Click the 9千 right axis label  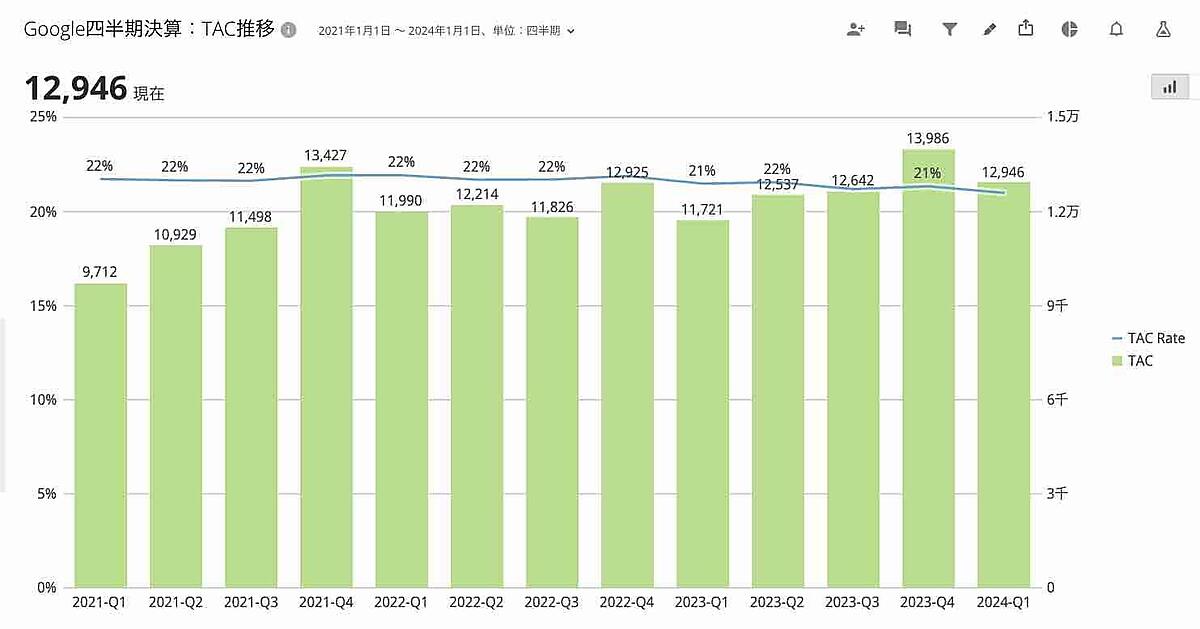coord(1057,305)
